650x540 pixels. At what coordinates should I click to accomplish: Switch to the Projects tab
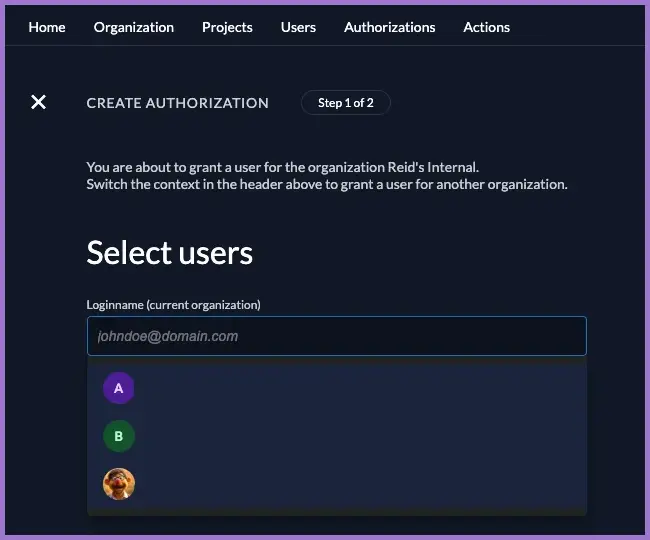point(227,27)
